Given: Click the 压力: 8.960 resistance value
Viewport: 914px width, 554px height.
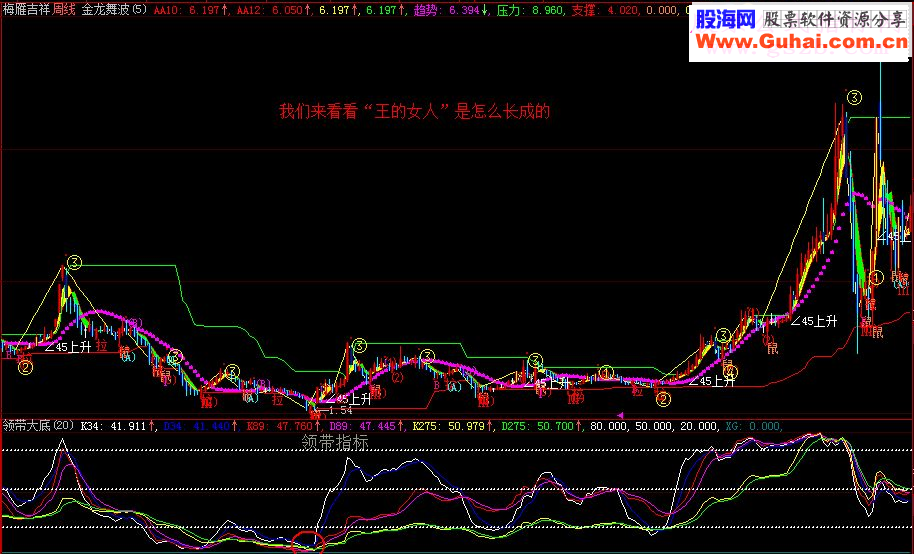Looking at the screenshot, I should click(x=530, y=10).
